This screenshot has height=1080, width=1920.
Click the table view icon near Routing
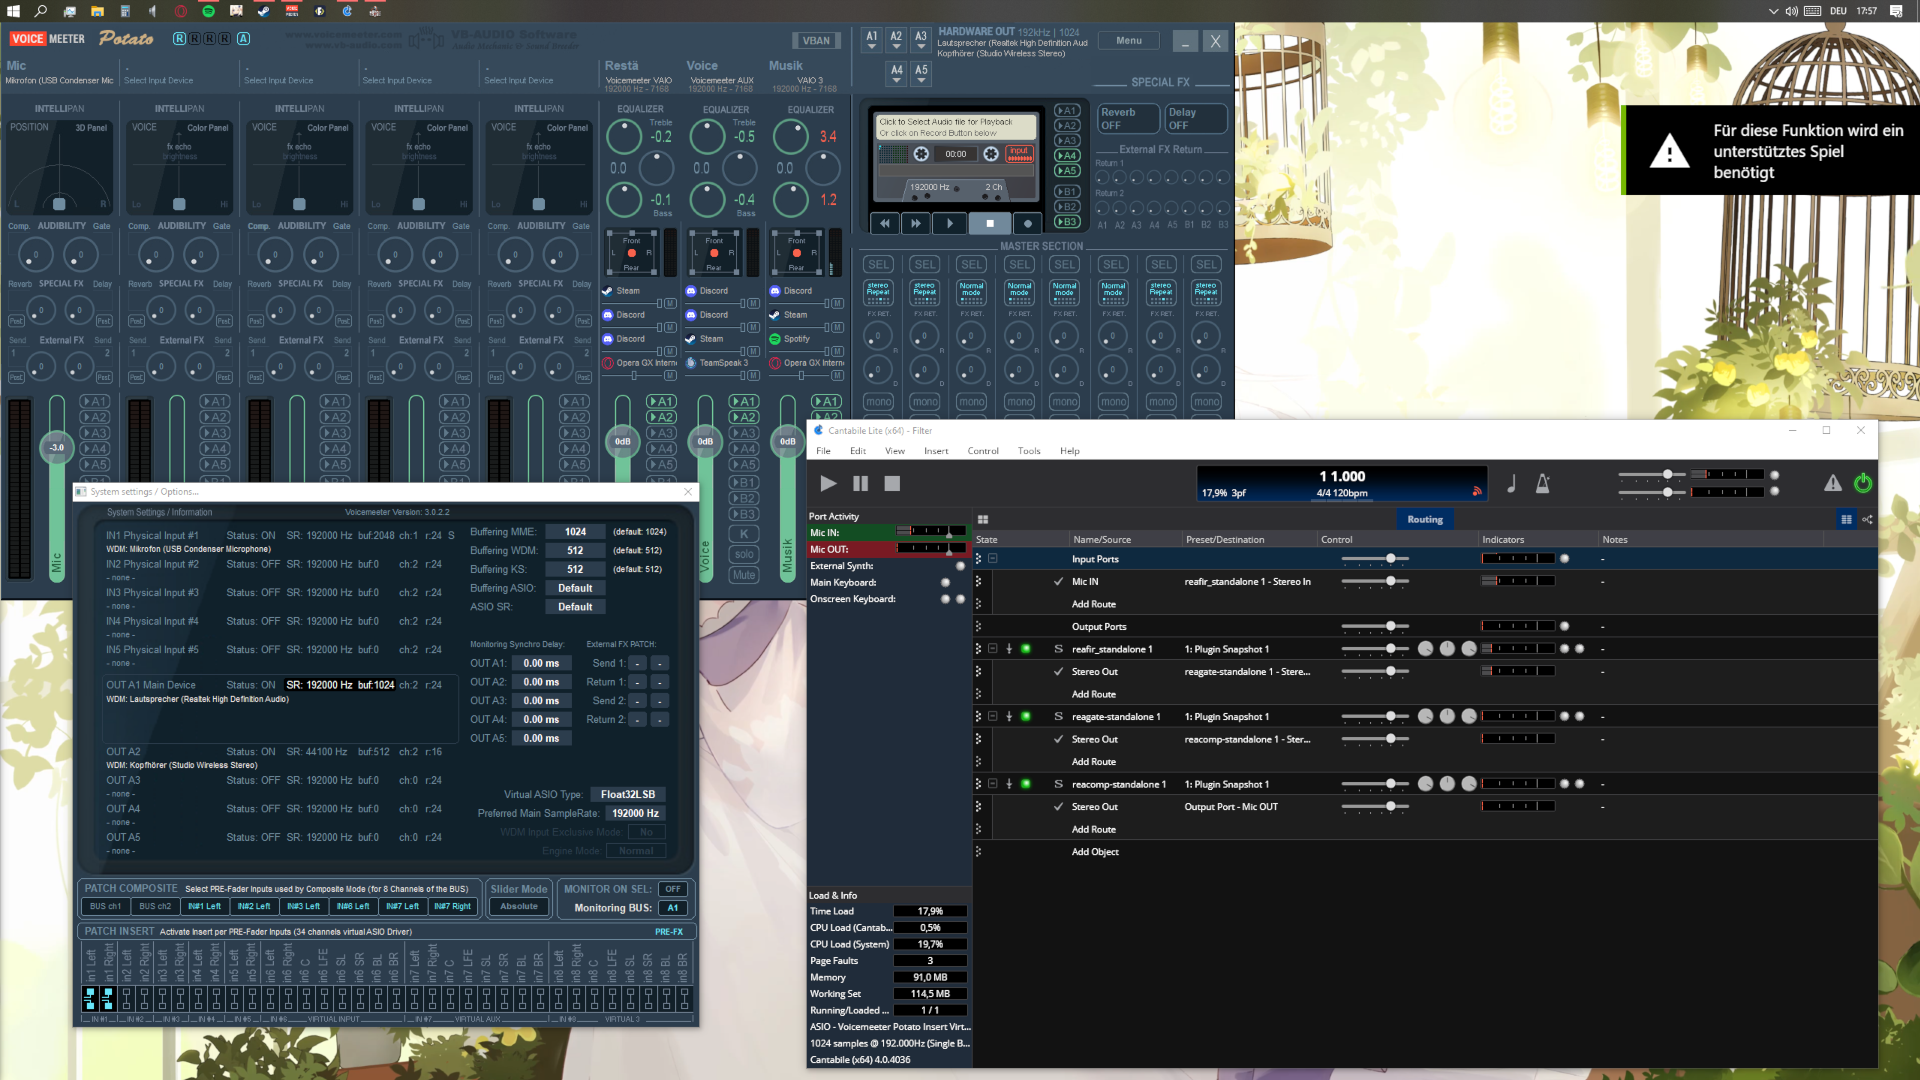1846,519
